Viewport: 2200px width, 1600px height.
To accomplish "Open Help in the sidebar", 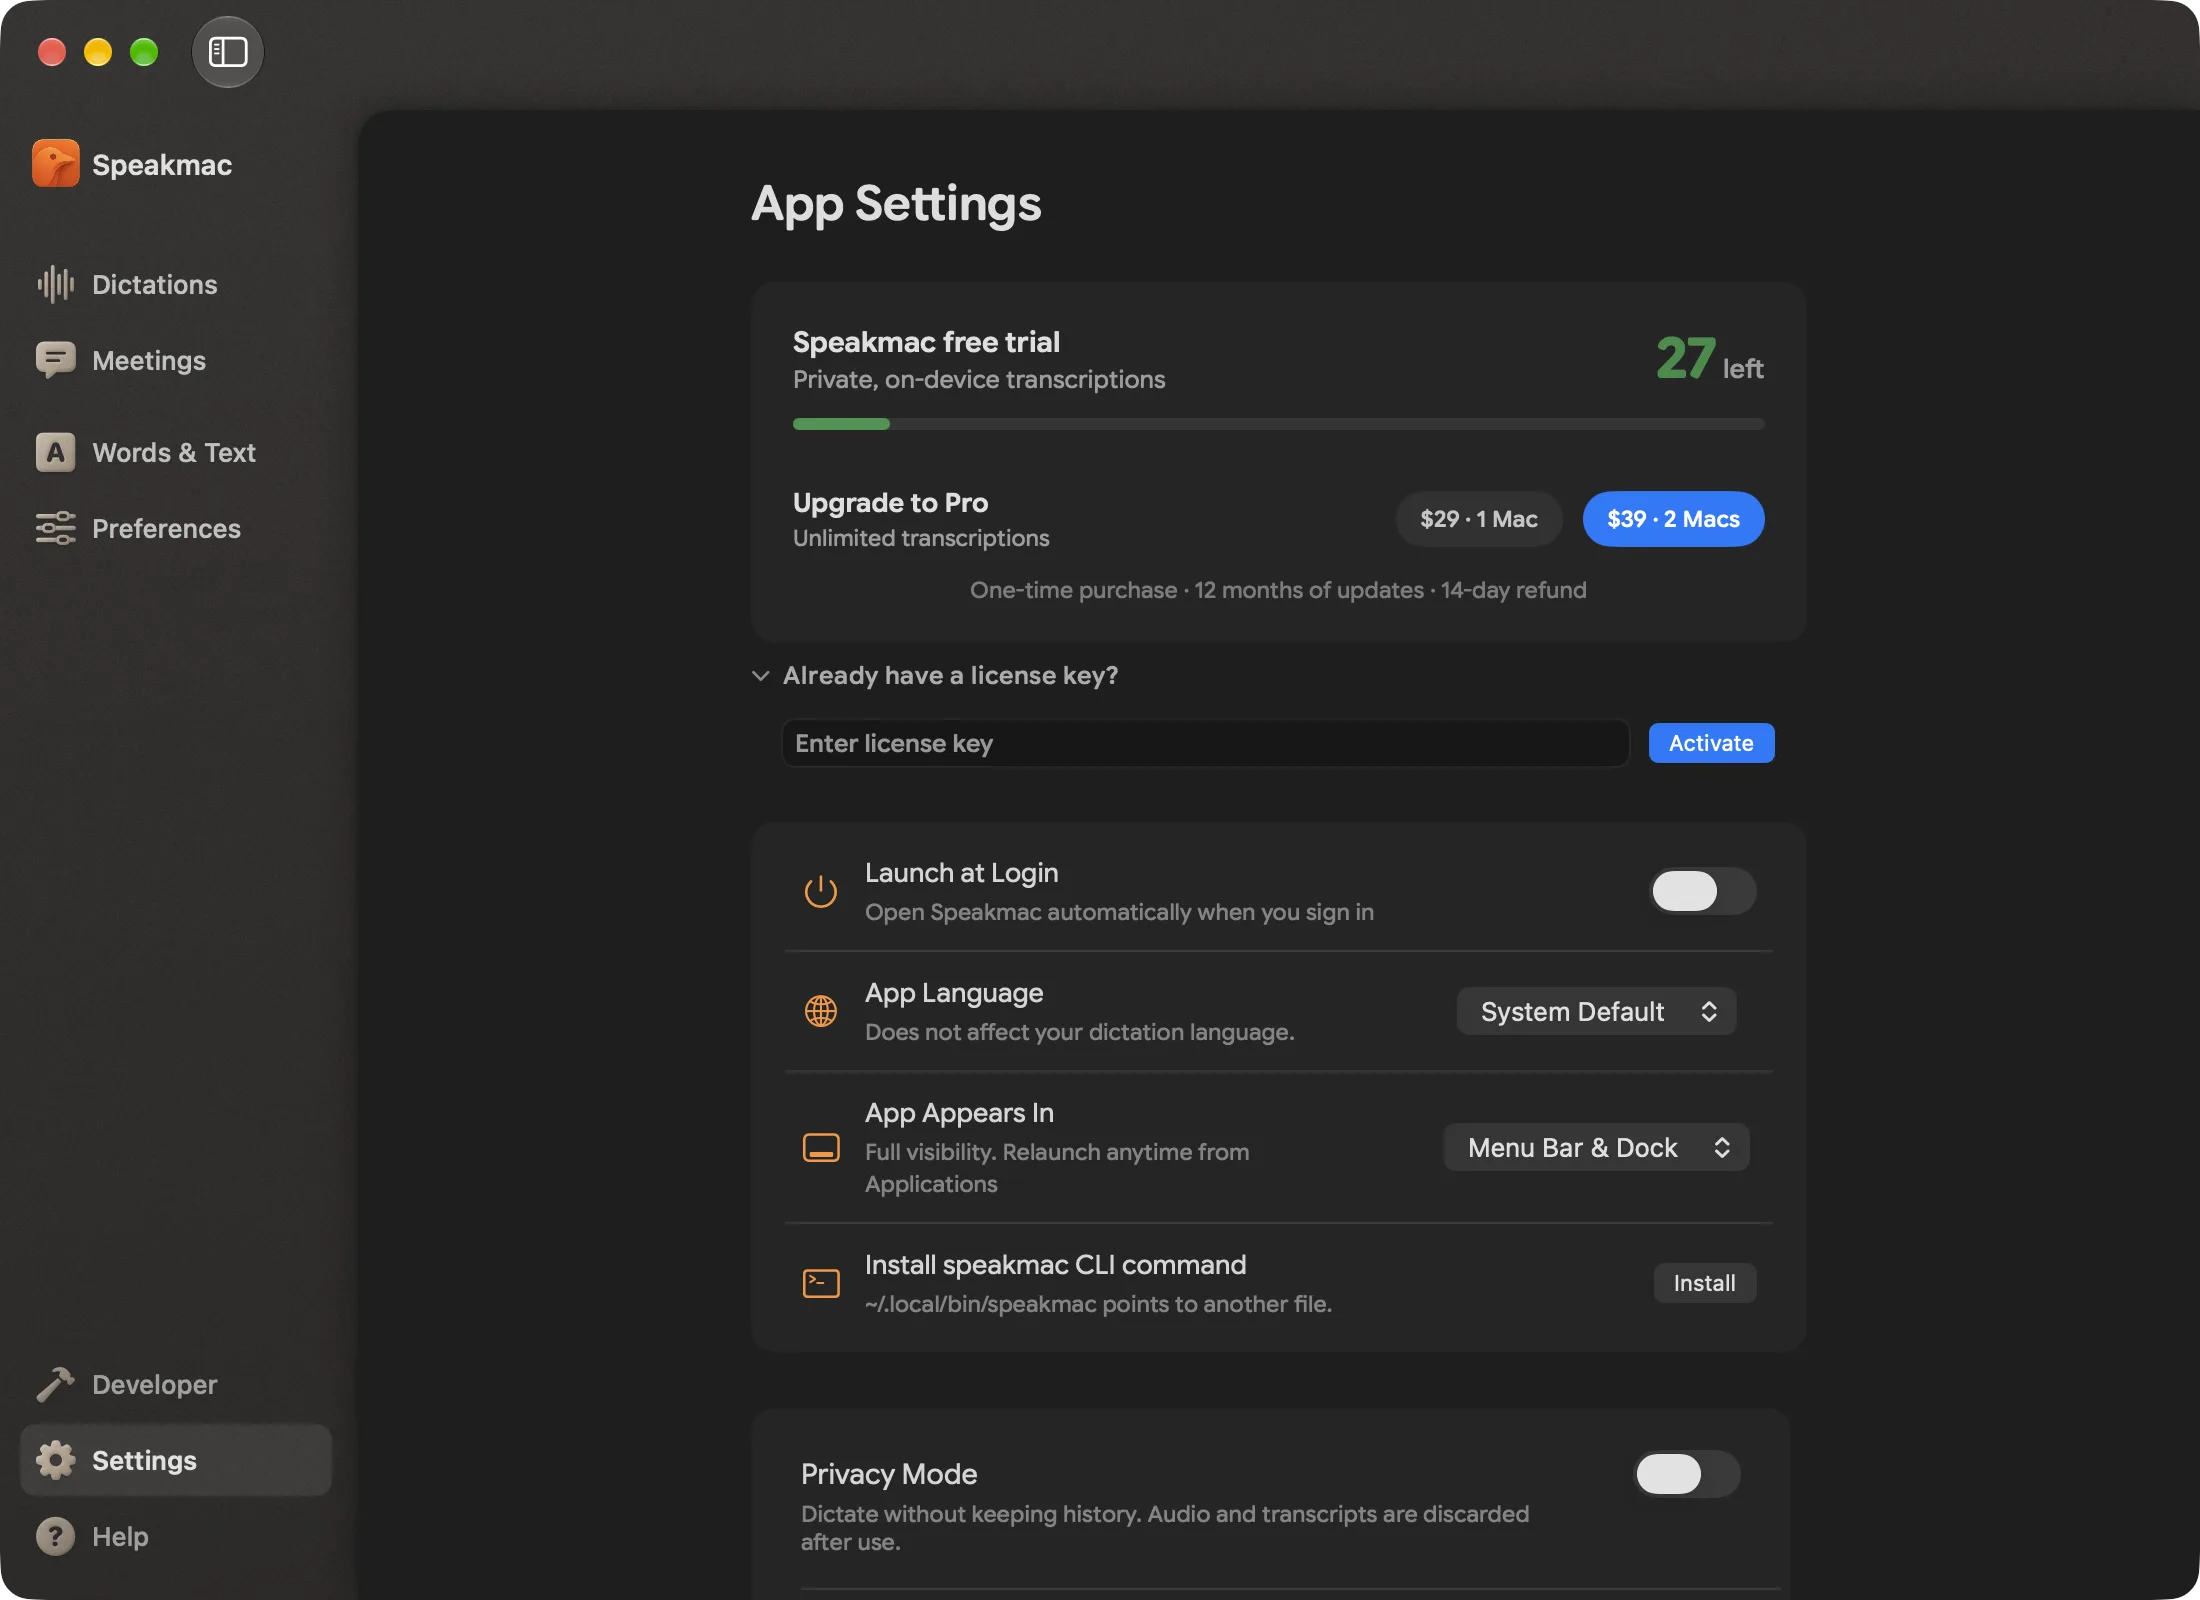I will pos(176,1536).
